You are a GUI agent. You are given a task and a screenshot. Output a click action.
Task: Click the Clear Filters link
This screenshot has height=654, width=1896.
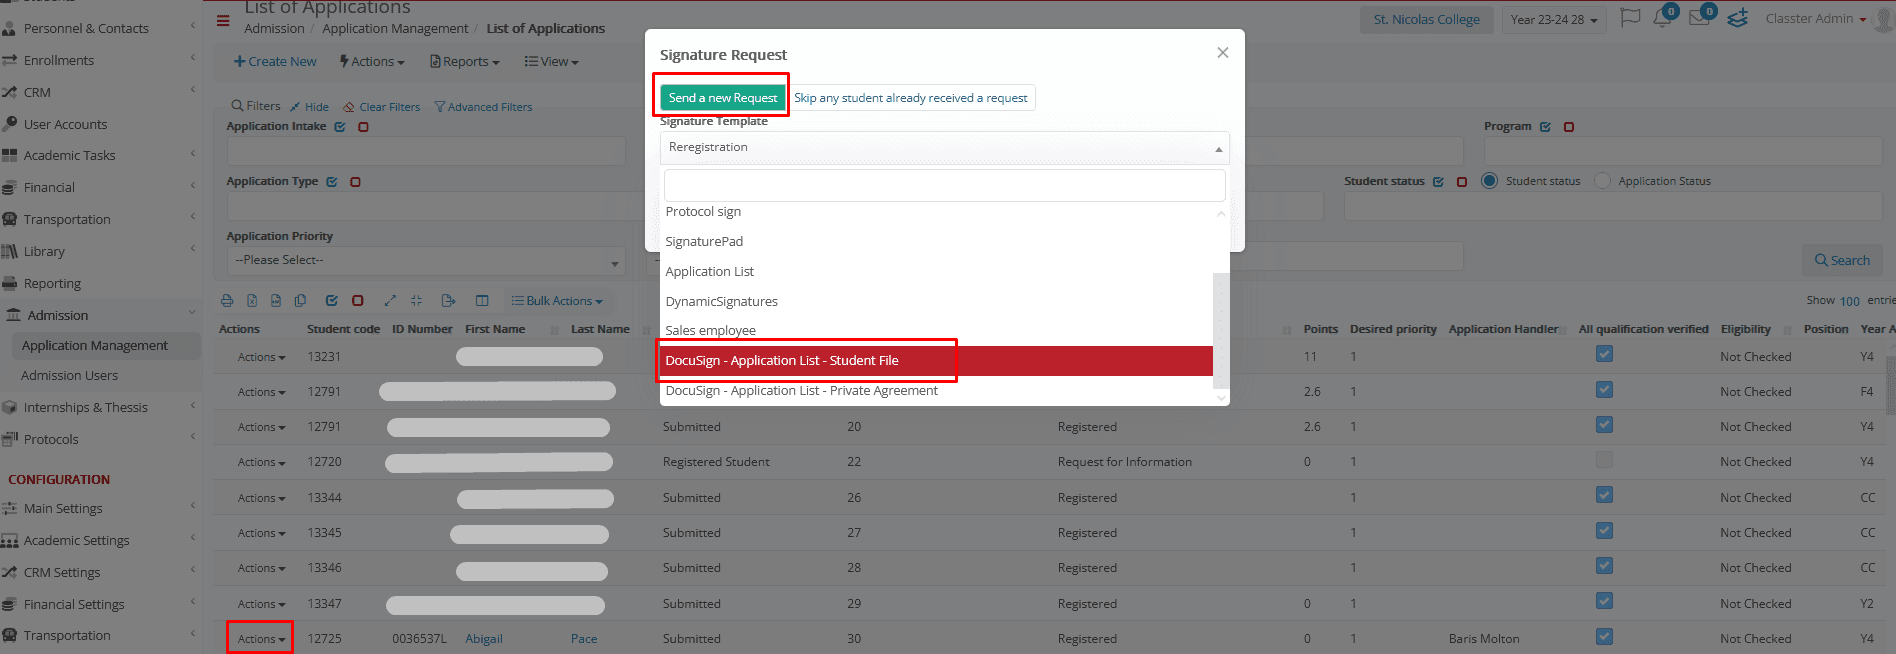point(381,107)
